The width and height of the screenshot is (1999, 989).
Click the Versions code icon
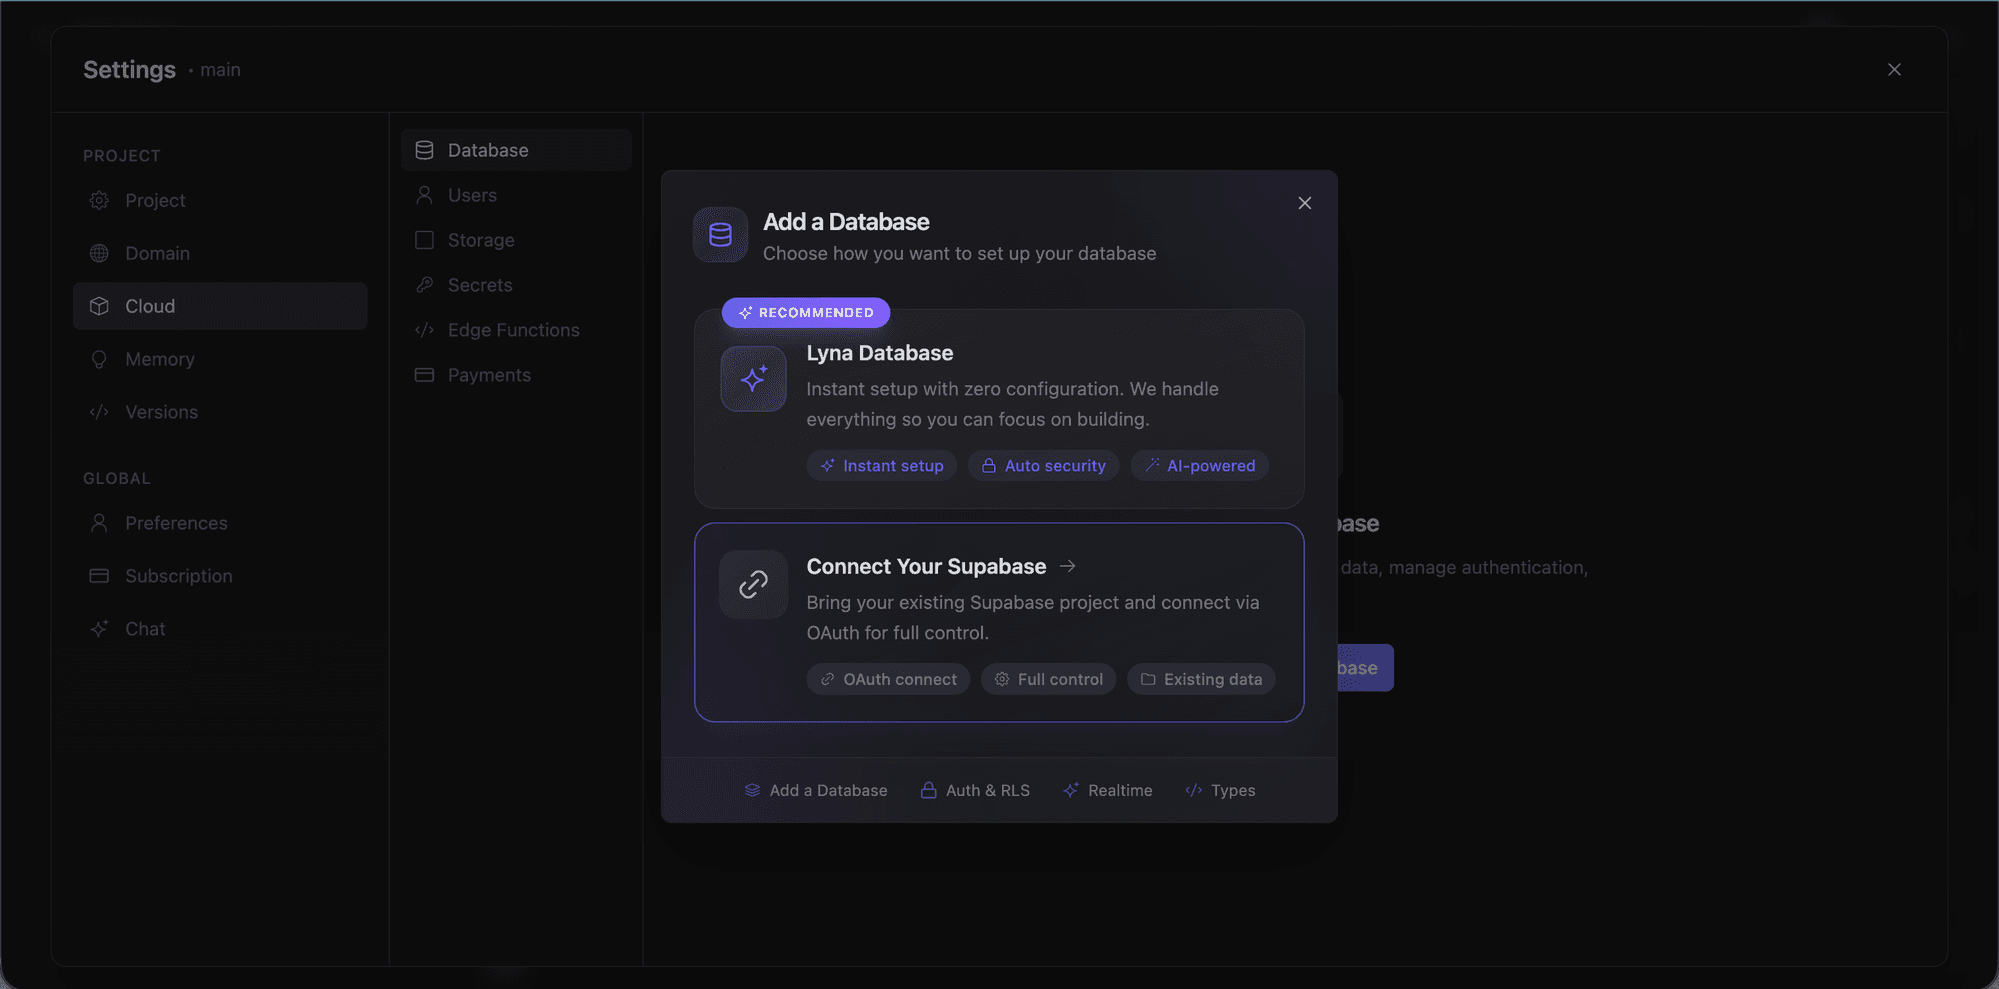pos(99,412)
